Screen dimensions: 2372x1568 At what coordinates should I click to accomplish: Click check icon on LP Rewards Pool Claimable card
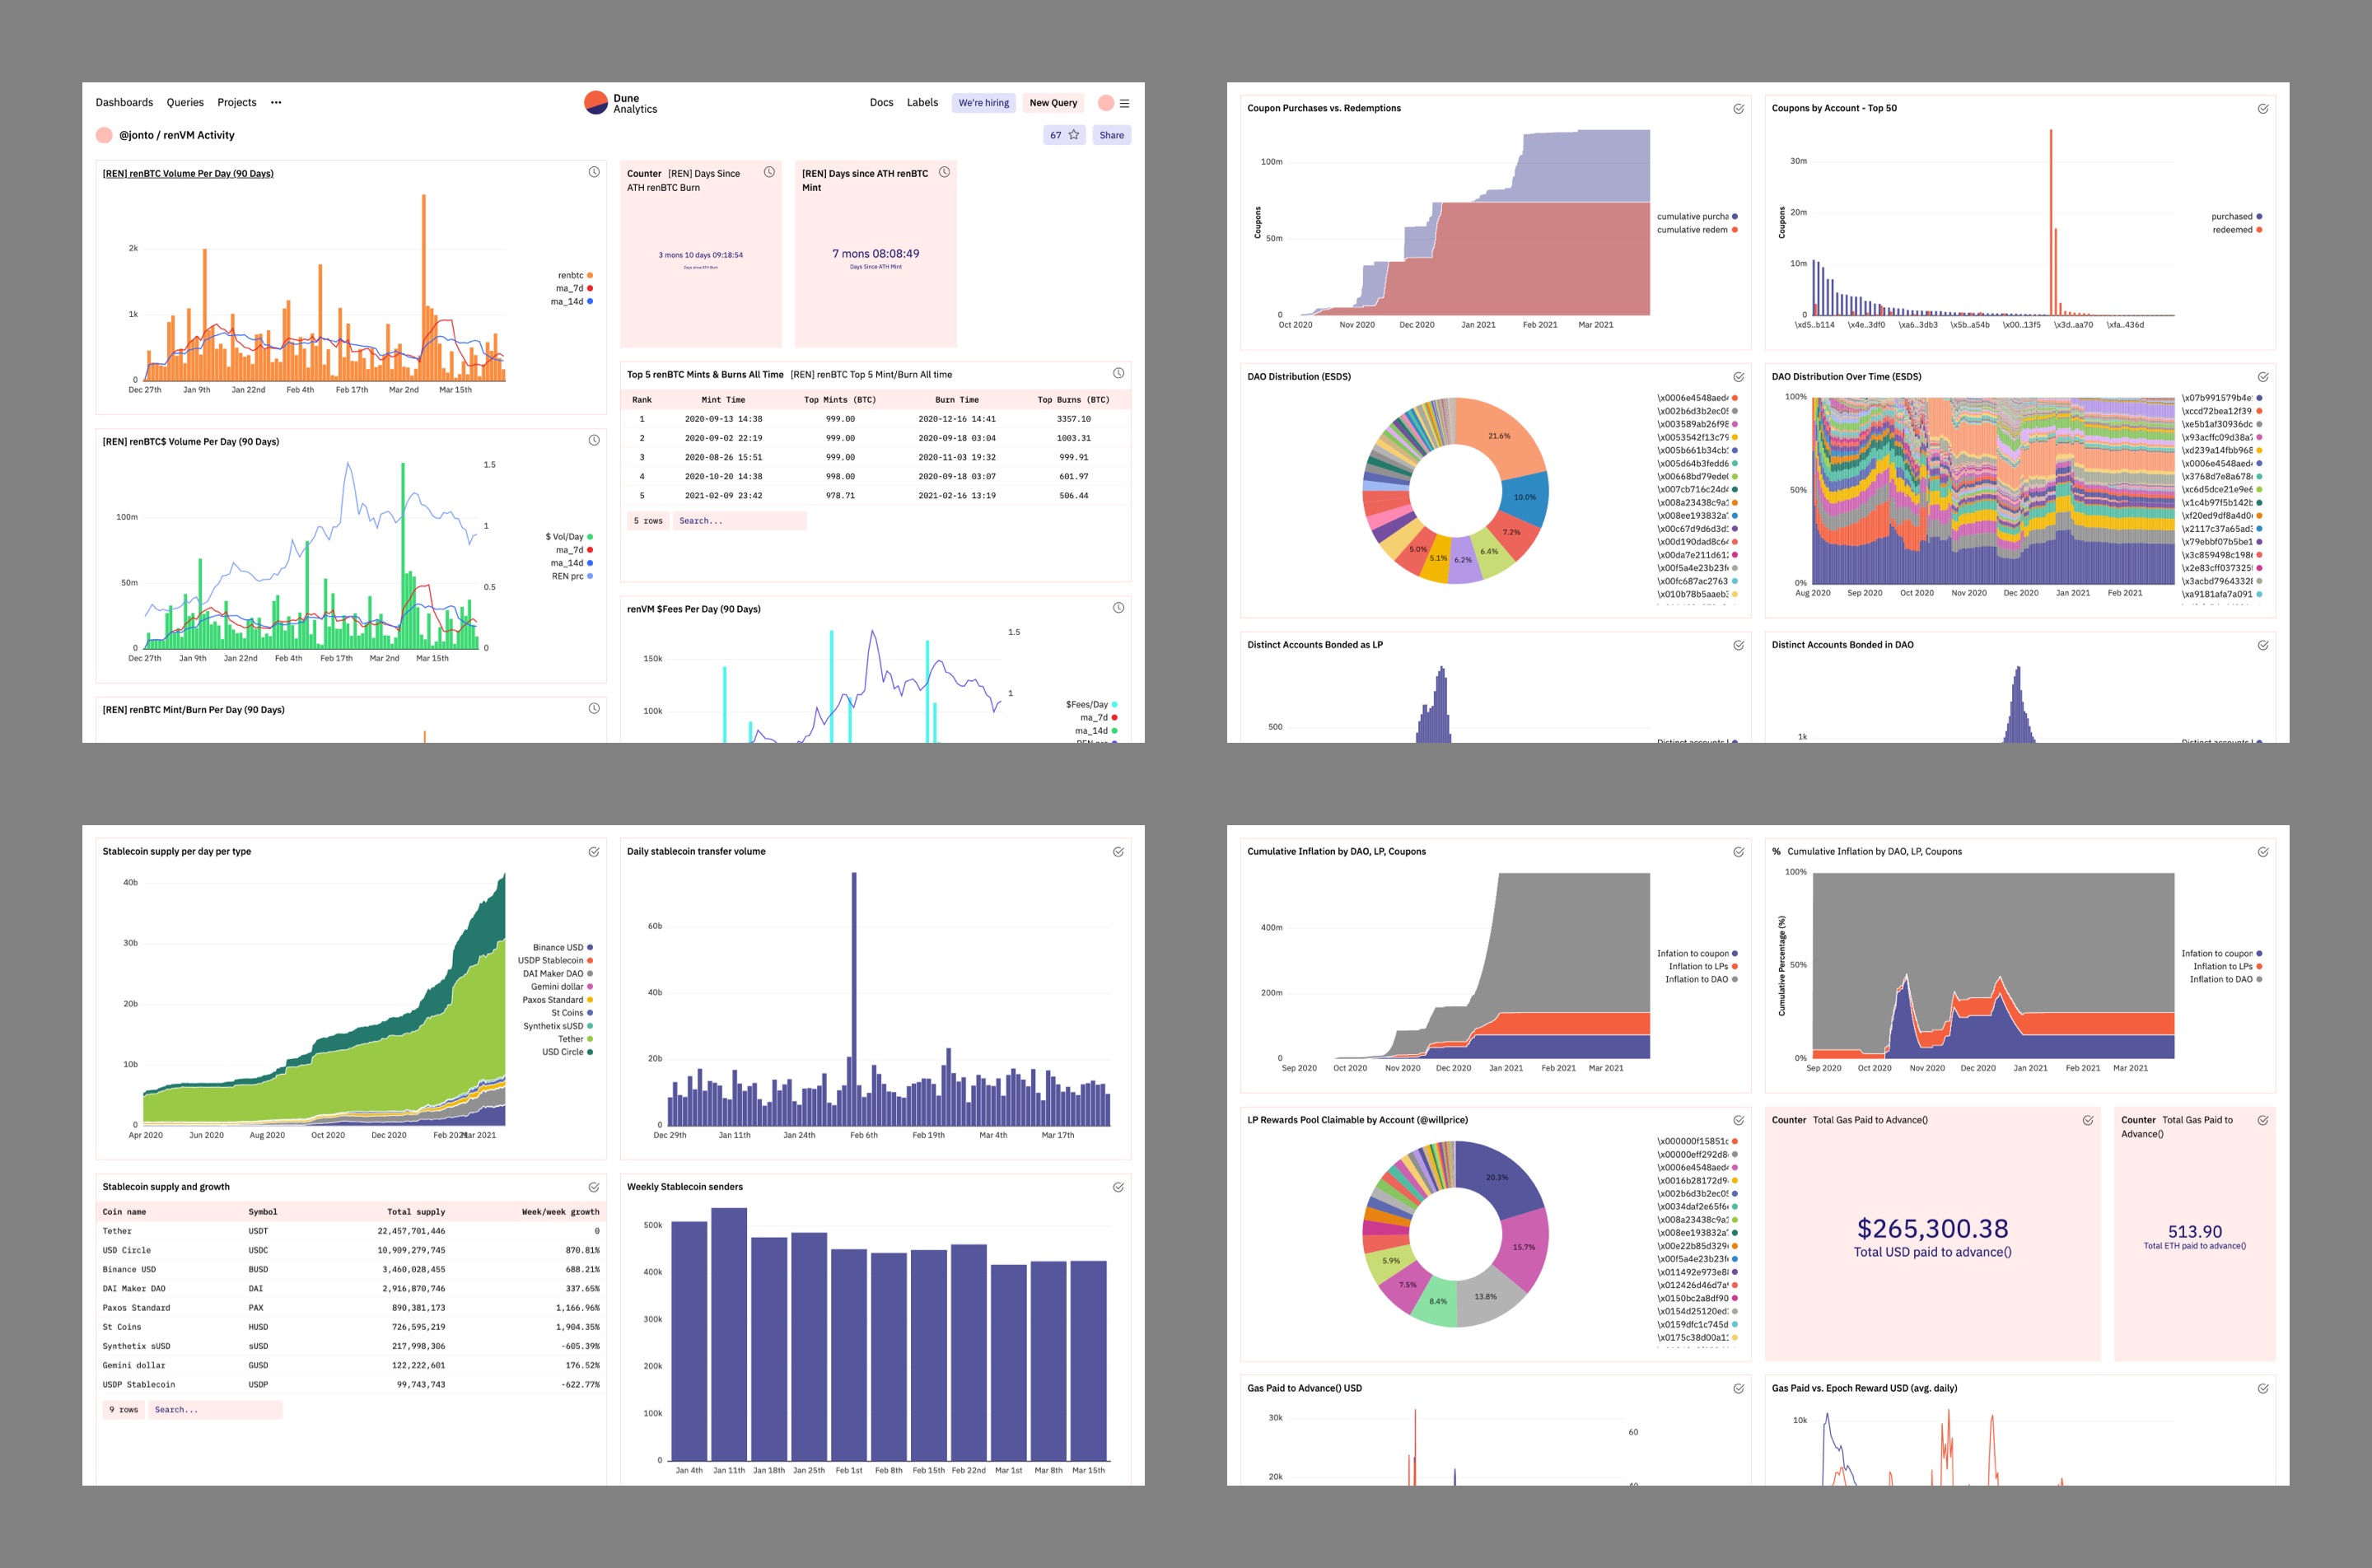1738,1120
